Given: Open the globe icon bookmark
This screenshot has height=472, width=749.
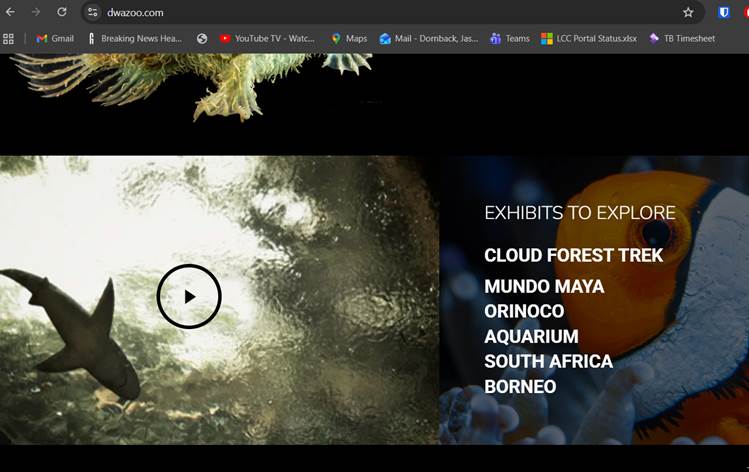Looking at the screenshot, I should [x=202, y=39].
